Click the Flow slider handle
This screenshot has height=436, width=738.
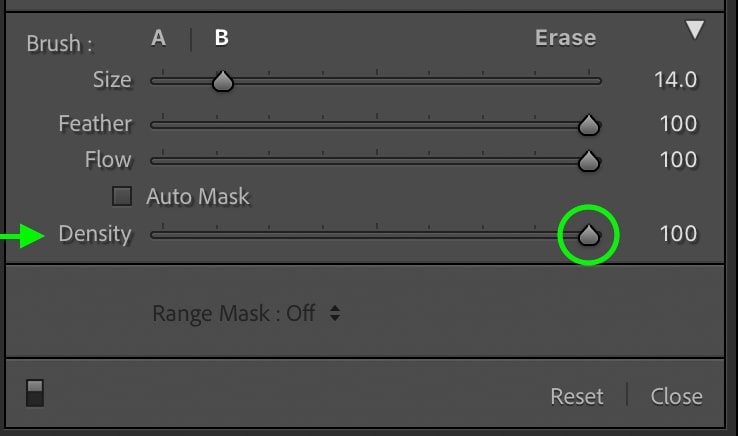[589, 161]
